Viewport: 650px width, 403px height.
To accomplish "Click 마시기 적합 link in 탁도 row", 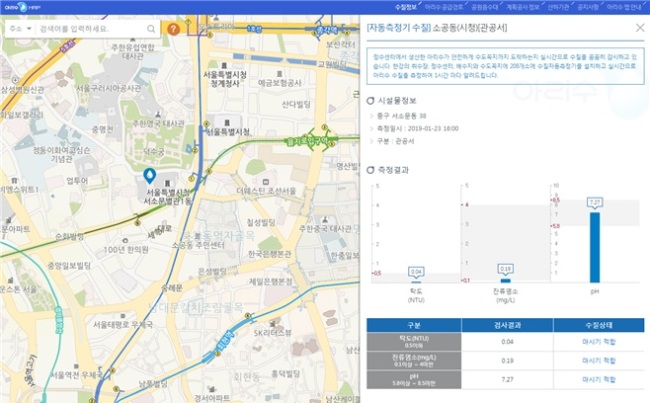I will (x=599, y=342).
